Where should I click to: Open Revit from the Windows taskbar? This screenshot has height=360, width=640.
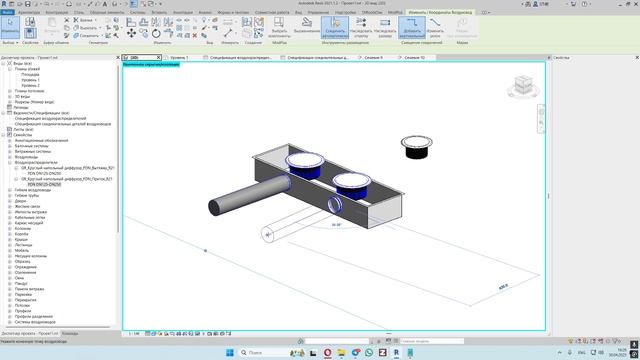396,352
